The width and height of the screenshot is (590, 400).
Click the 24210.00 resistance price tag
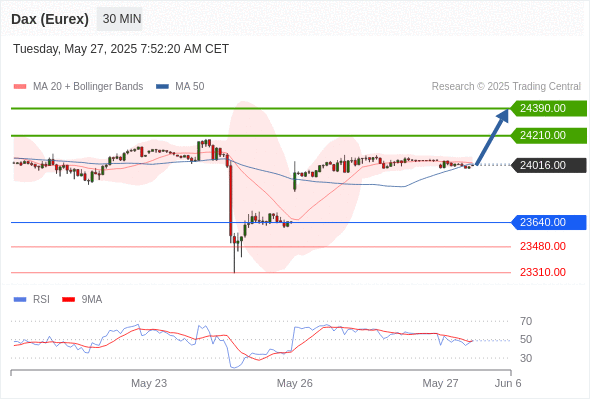click(x=548, y=135)
